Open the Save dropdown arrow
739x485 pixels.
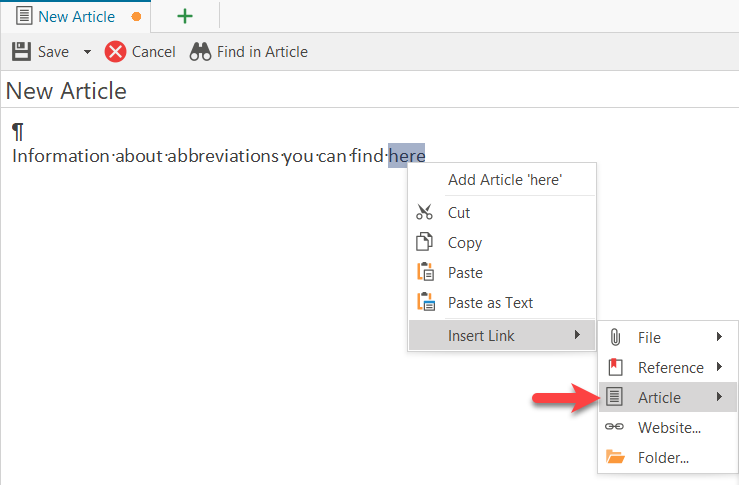point(87,52)
